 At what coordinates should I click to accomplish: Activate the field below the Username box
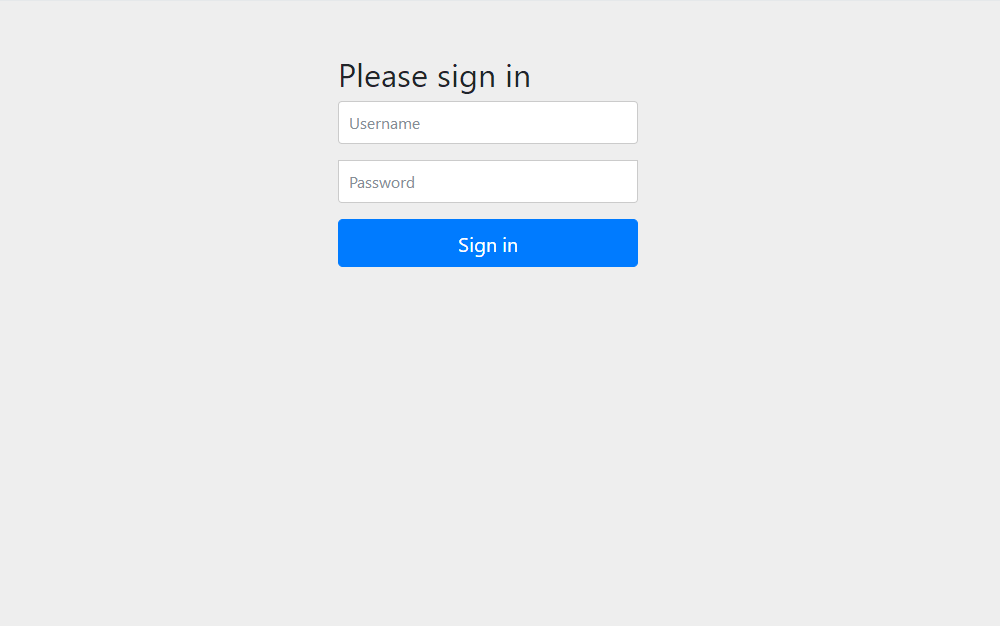point(488,182)
